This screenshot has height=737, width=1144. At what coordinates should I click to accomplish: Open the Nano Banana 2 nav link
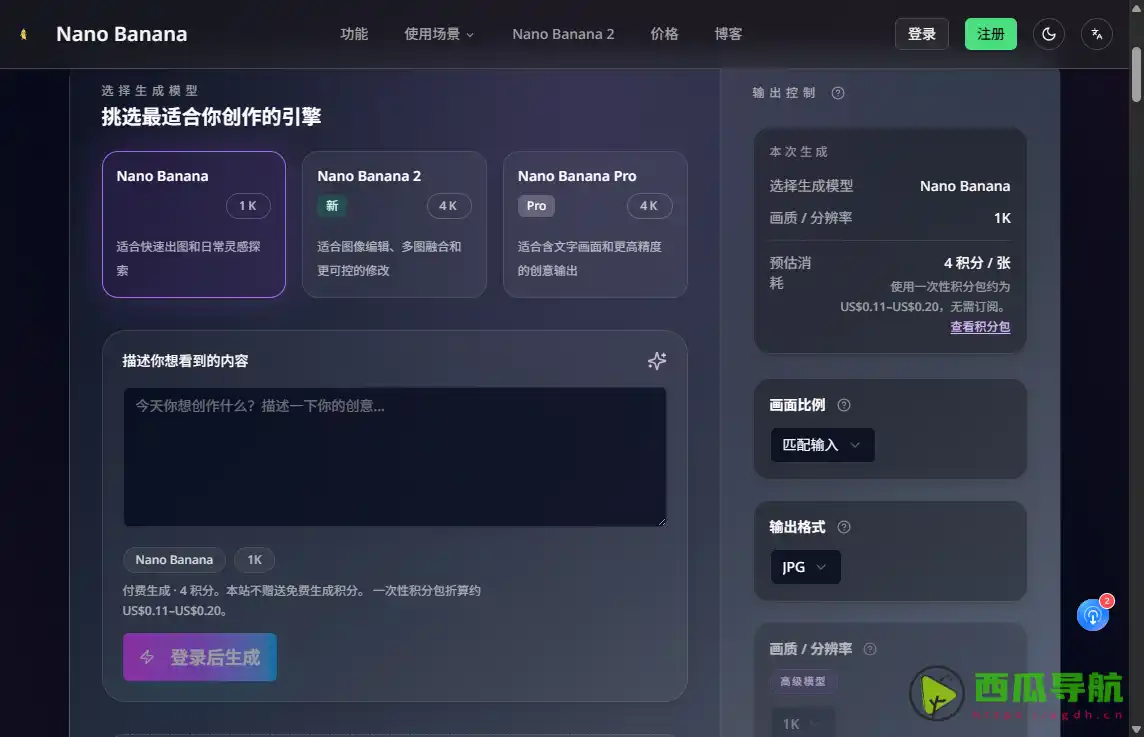(563, 34)
